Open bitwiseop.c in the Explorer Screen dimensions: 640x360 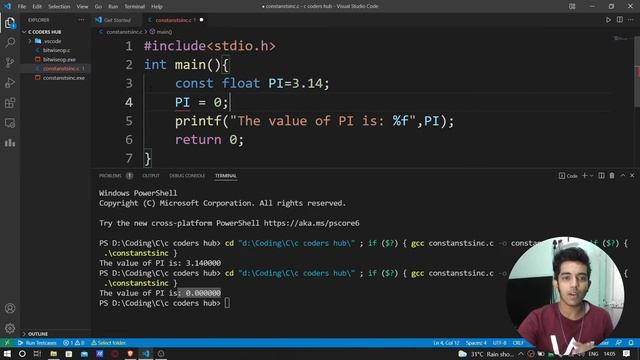56,50
